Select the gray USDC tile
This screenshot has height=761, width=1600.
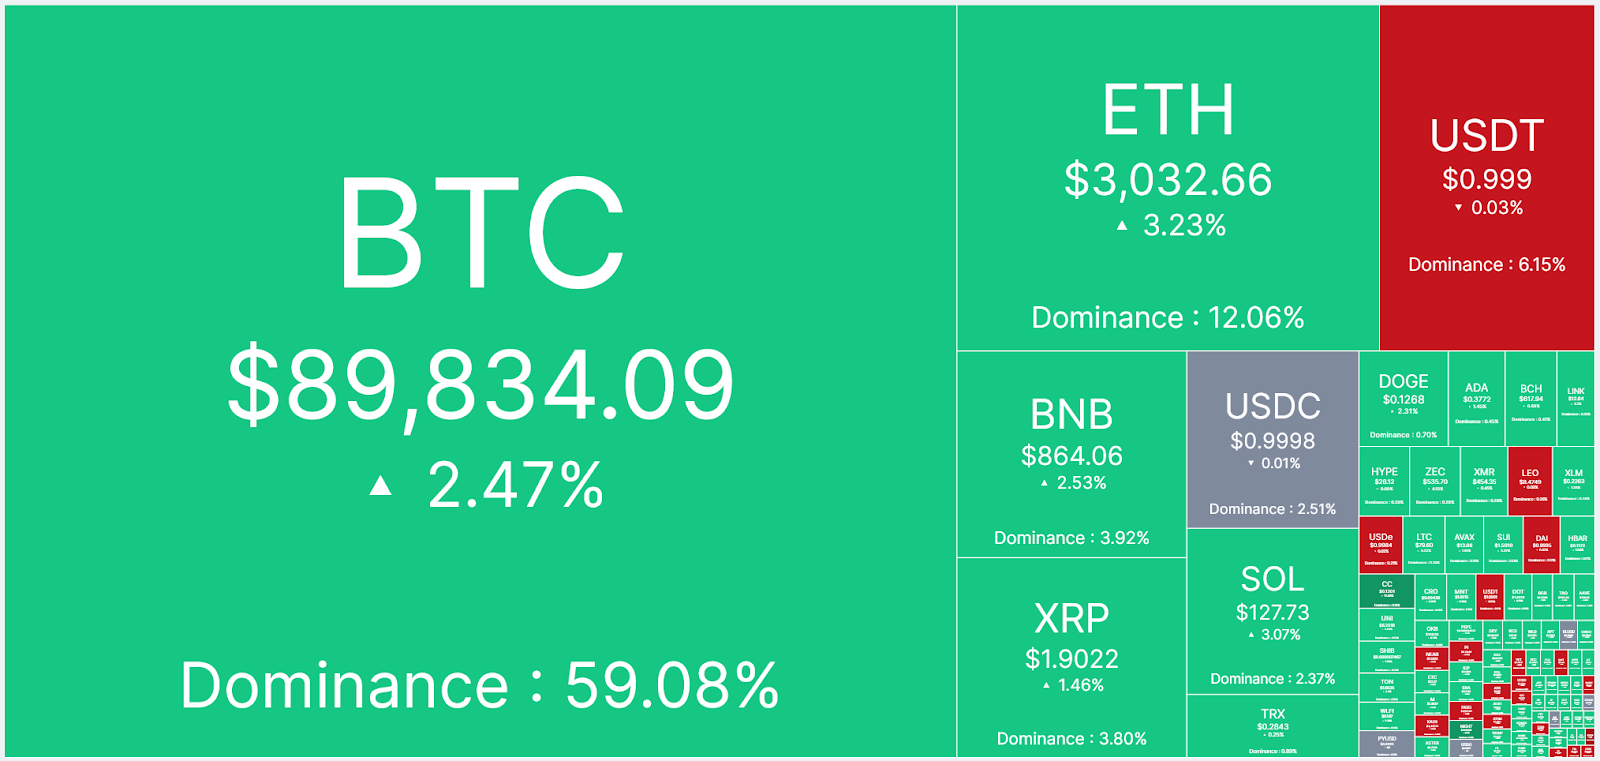[1272, 440]
